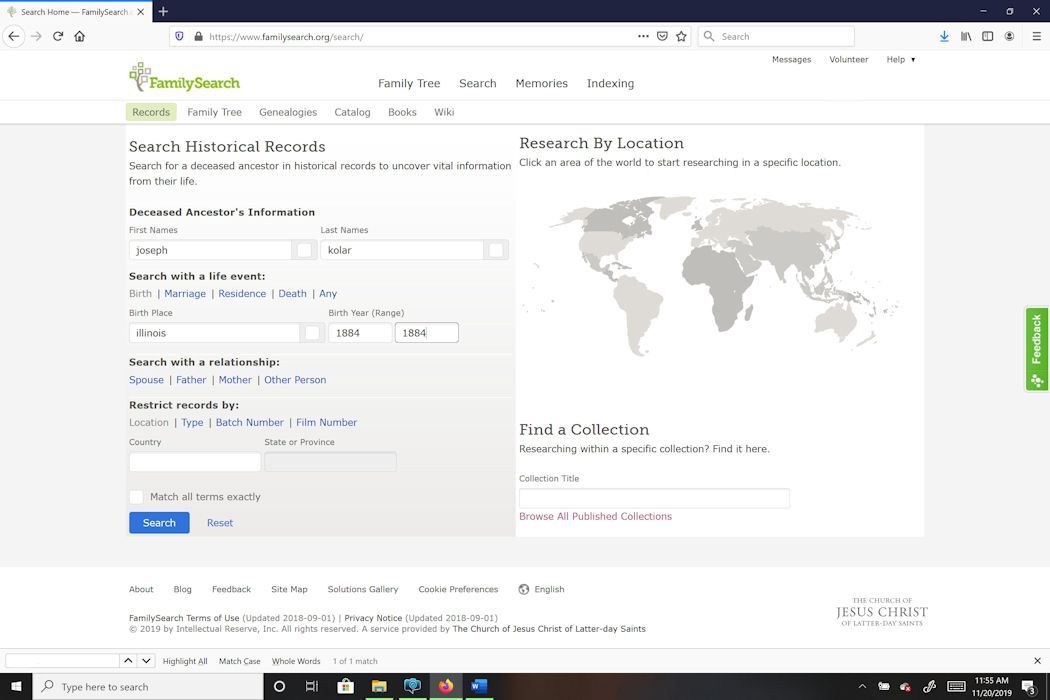
Task: Save page to Pocket icon
Action: tap(662, 36)
